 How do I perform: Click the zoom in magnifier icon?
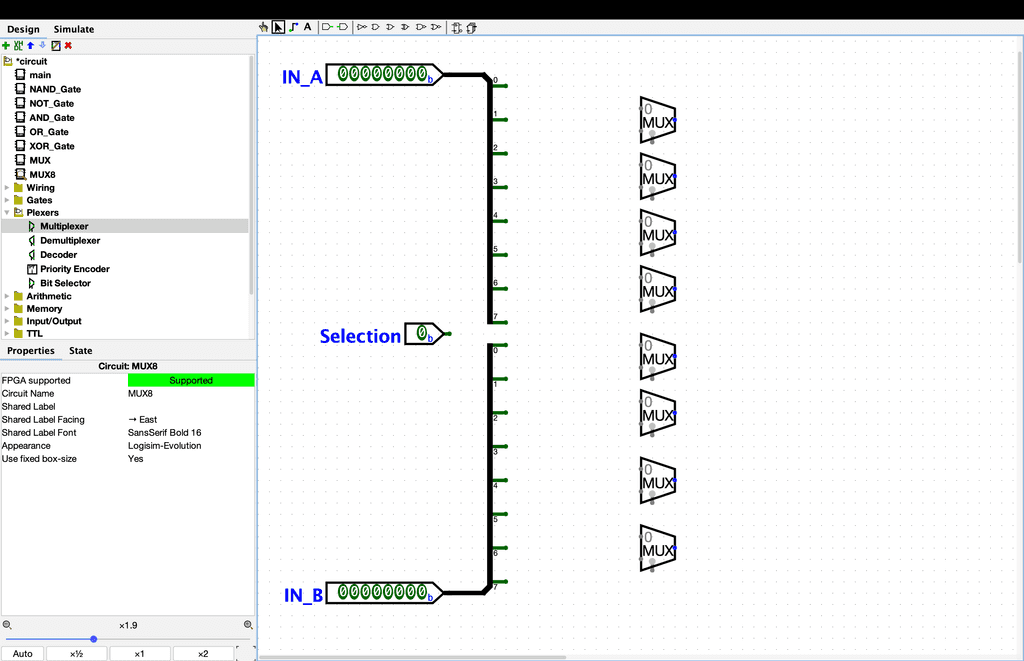click(x=248, y=625)
